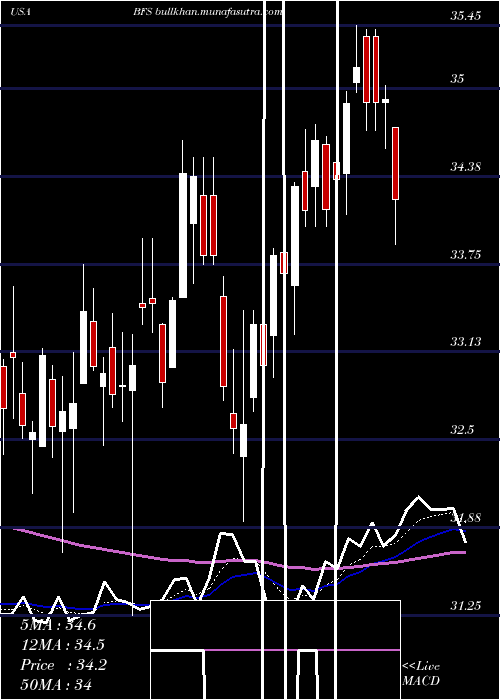Click the Price : 34.2 readout

pos(63,665)
